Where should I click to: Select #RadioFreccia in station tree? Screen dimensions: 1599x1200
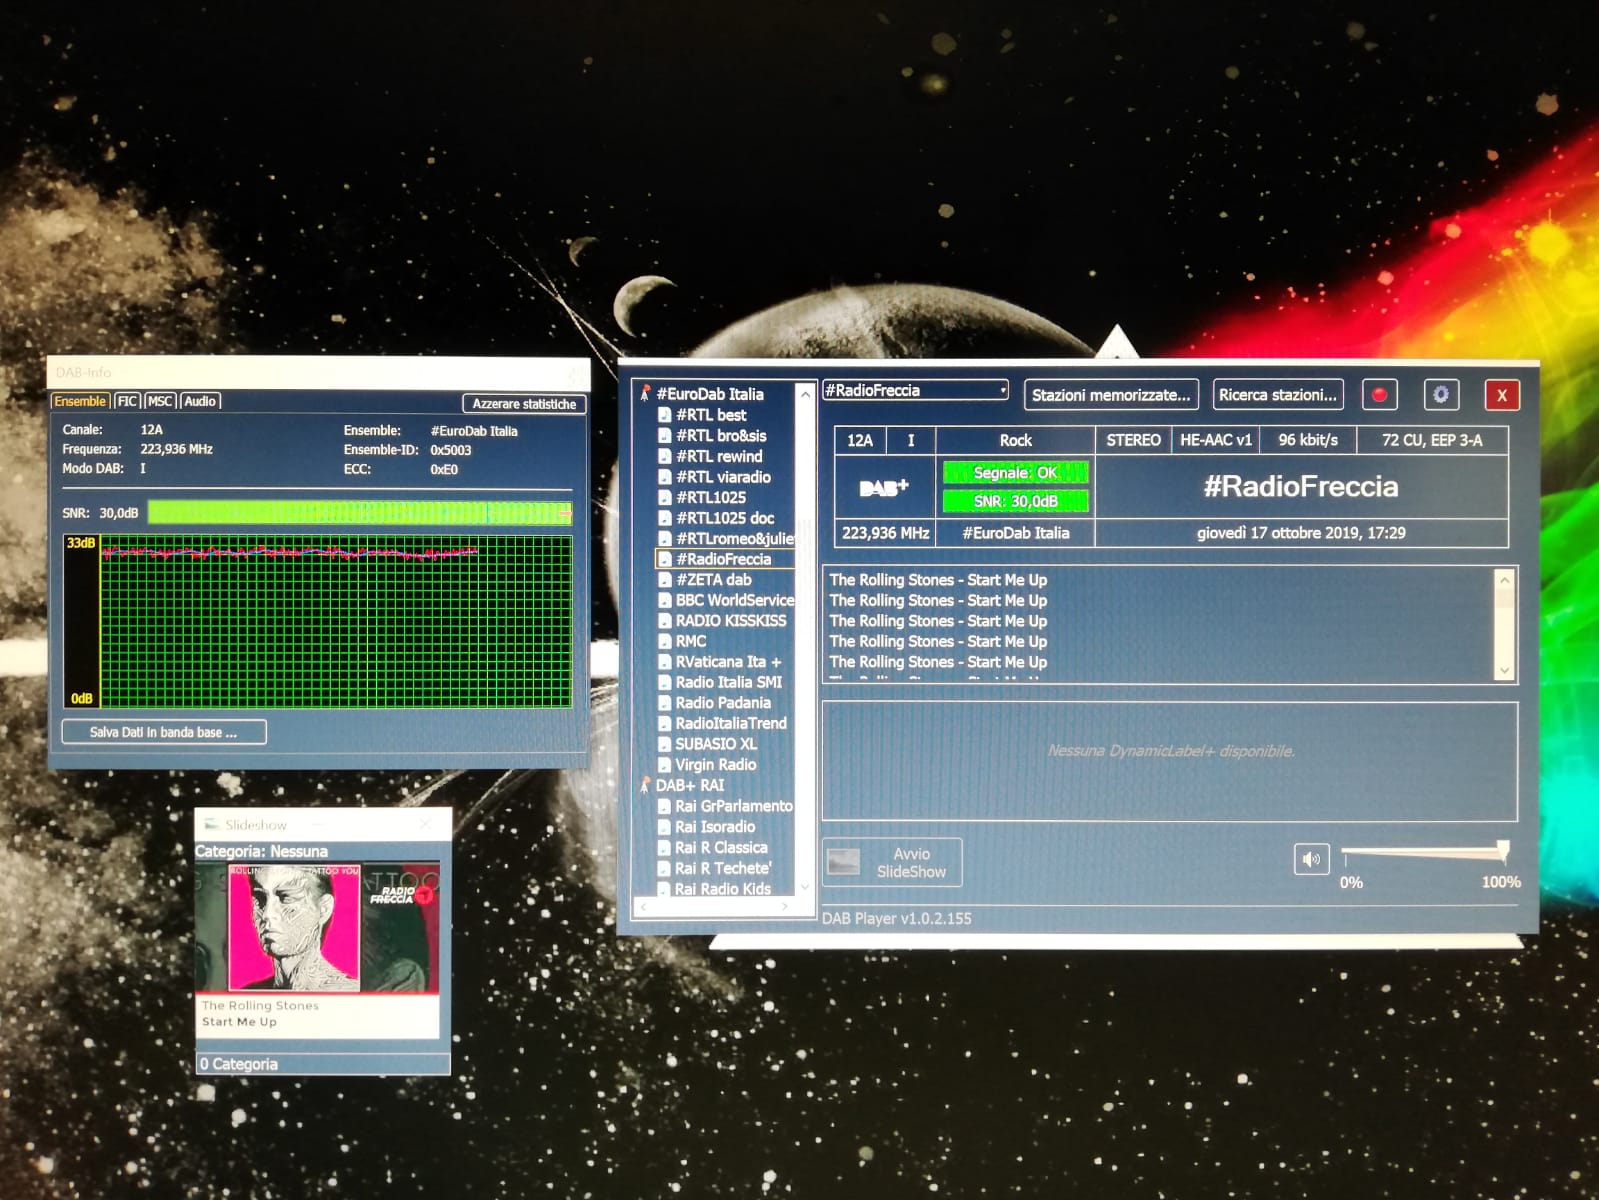(x=724, y=559)
